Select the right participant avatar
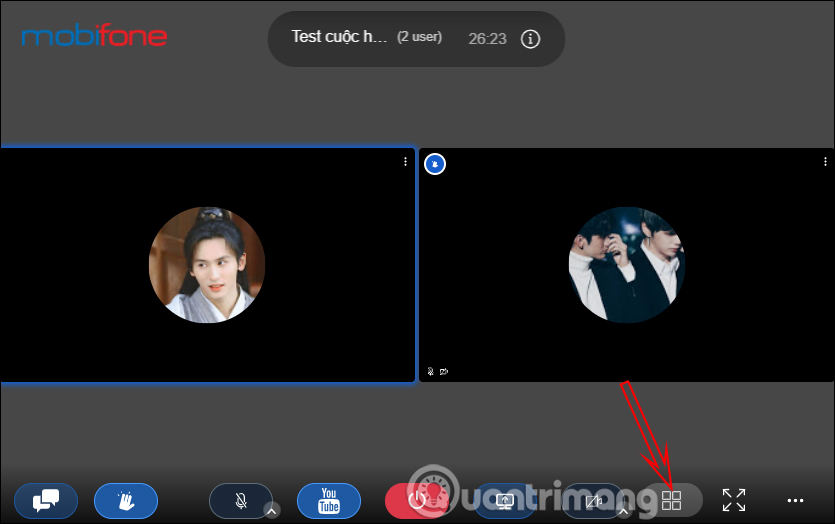This screenshot has width=835, height=524. (x=627, y=265)
